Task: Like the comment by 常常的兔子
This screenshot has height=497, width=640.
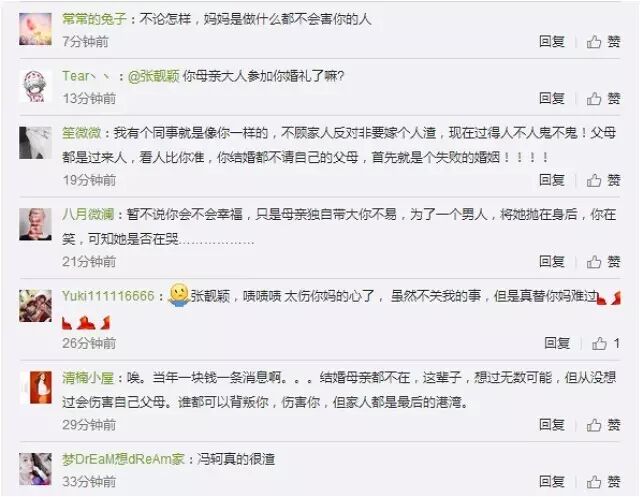Action: (x=603, y=41)
